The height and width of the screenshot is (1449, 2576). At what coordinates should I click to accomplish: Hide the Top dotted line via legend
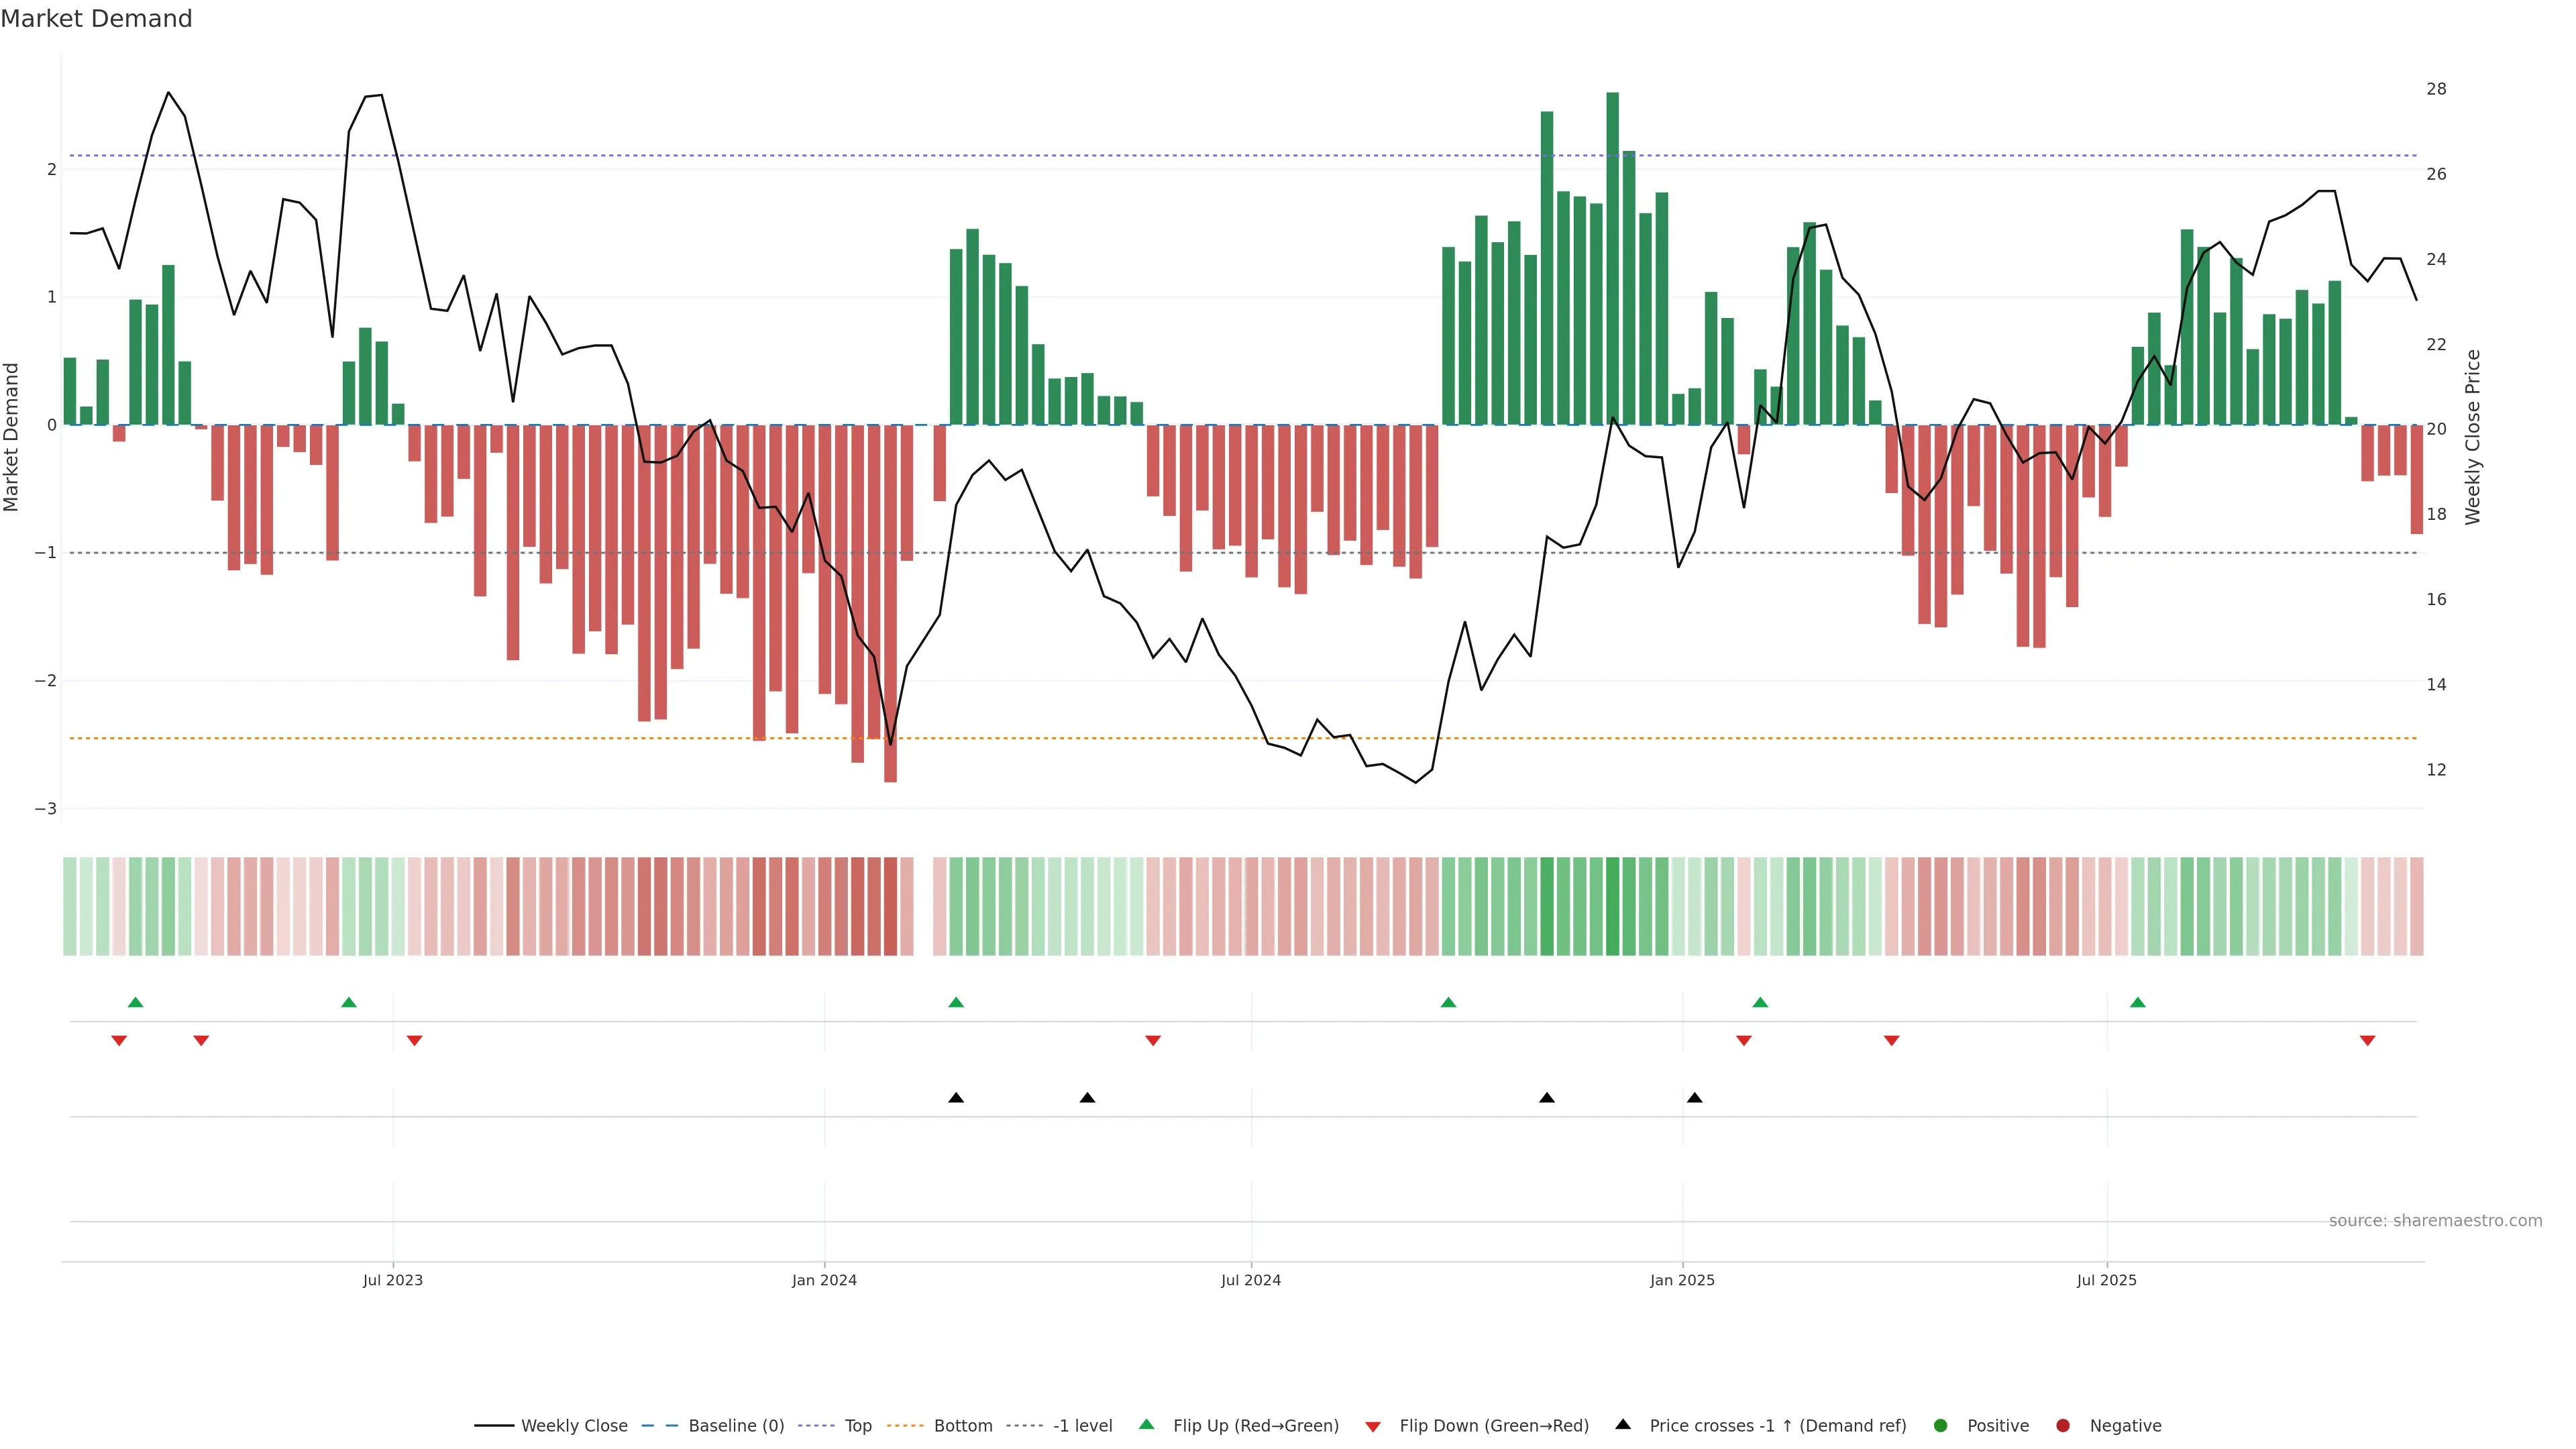[857, 1426]
